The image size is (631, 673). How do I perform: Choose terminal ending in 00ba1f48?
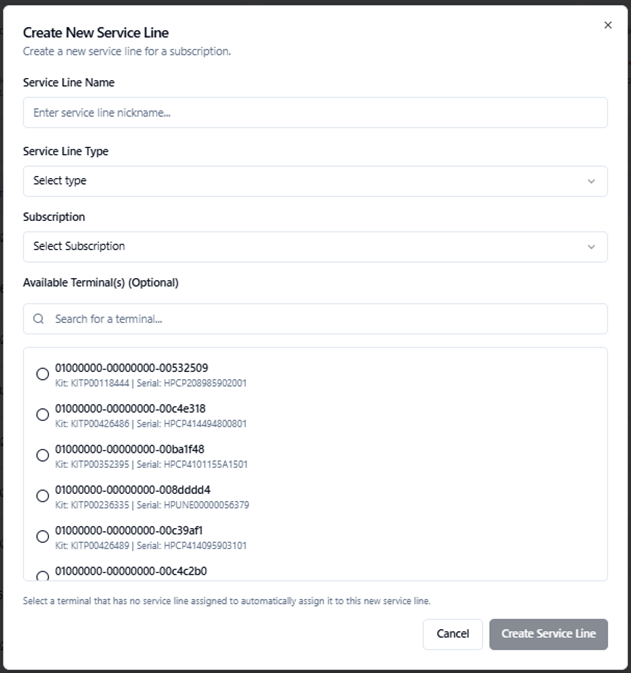pyautogui.click(x=43, y=455)
